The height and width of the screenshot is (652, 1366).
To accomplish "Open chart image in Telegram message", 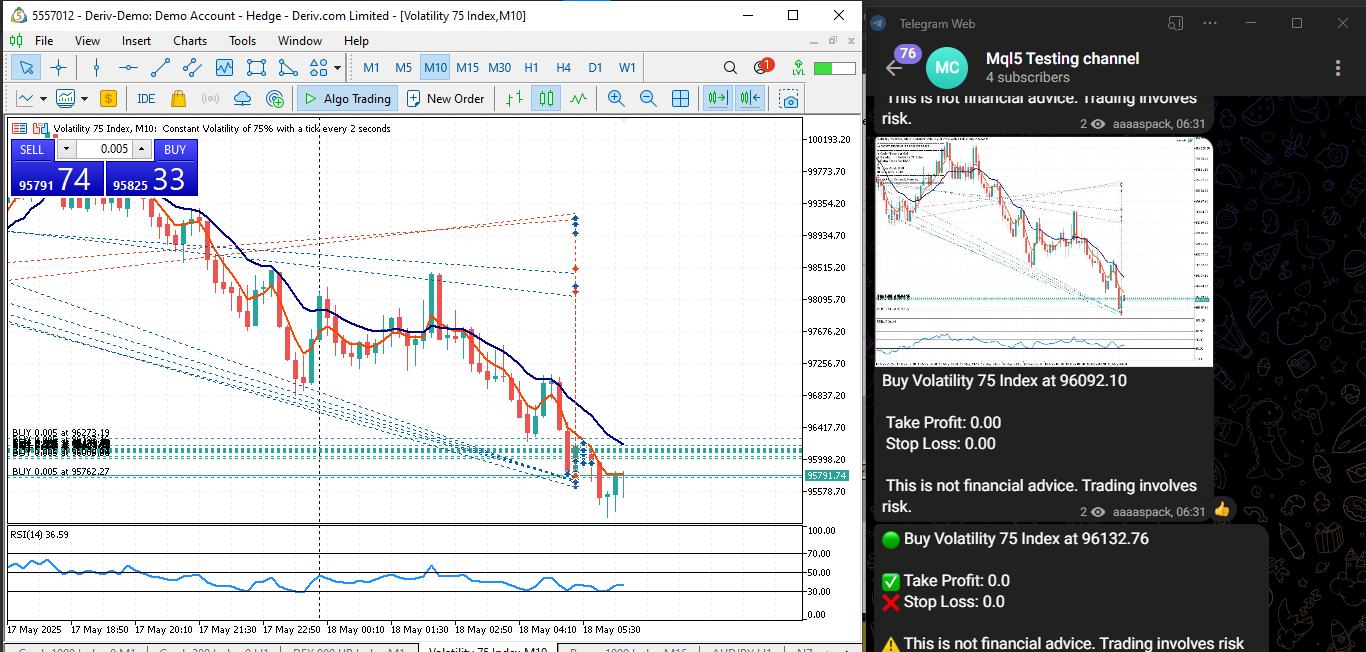I will [x=1044, y=252].
